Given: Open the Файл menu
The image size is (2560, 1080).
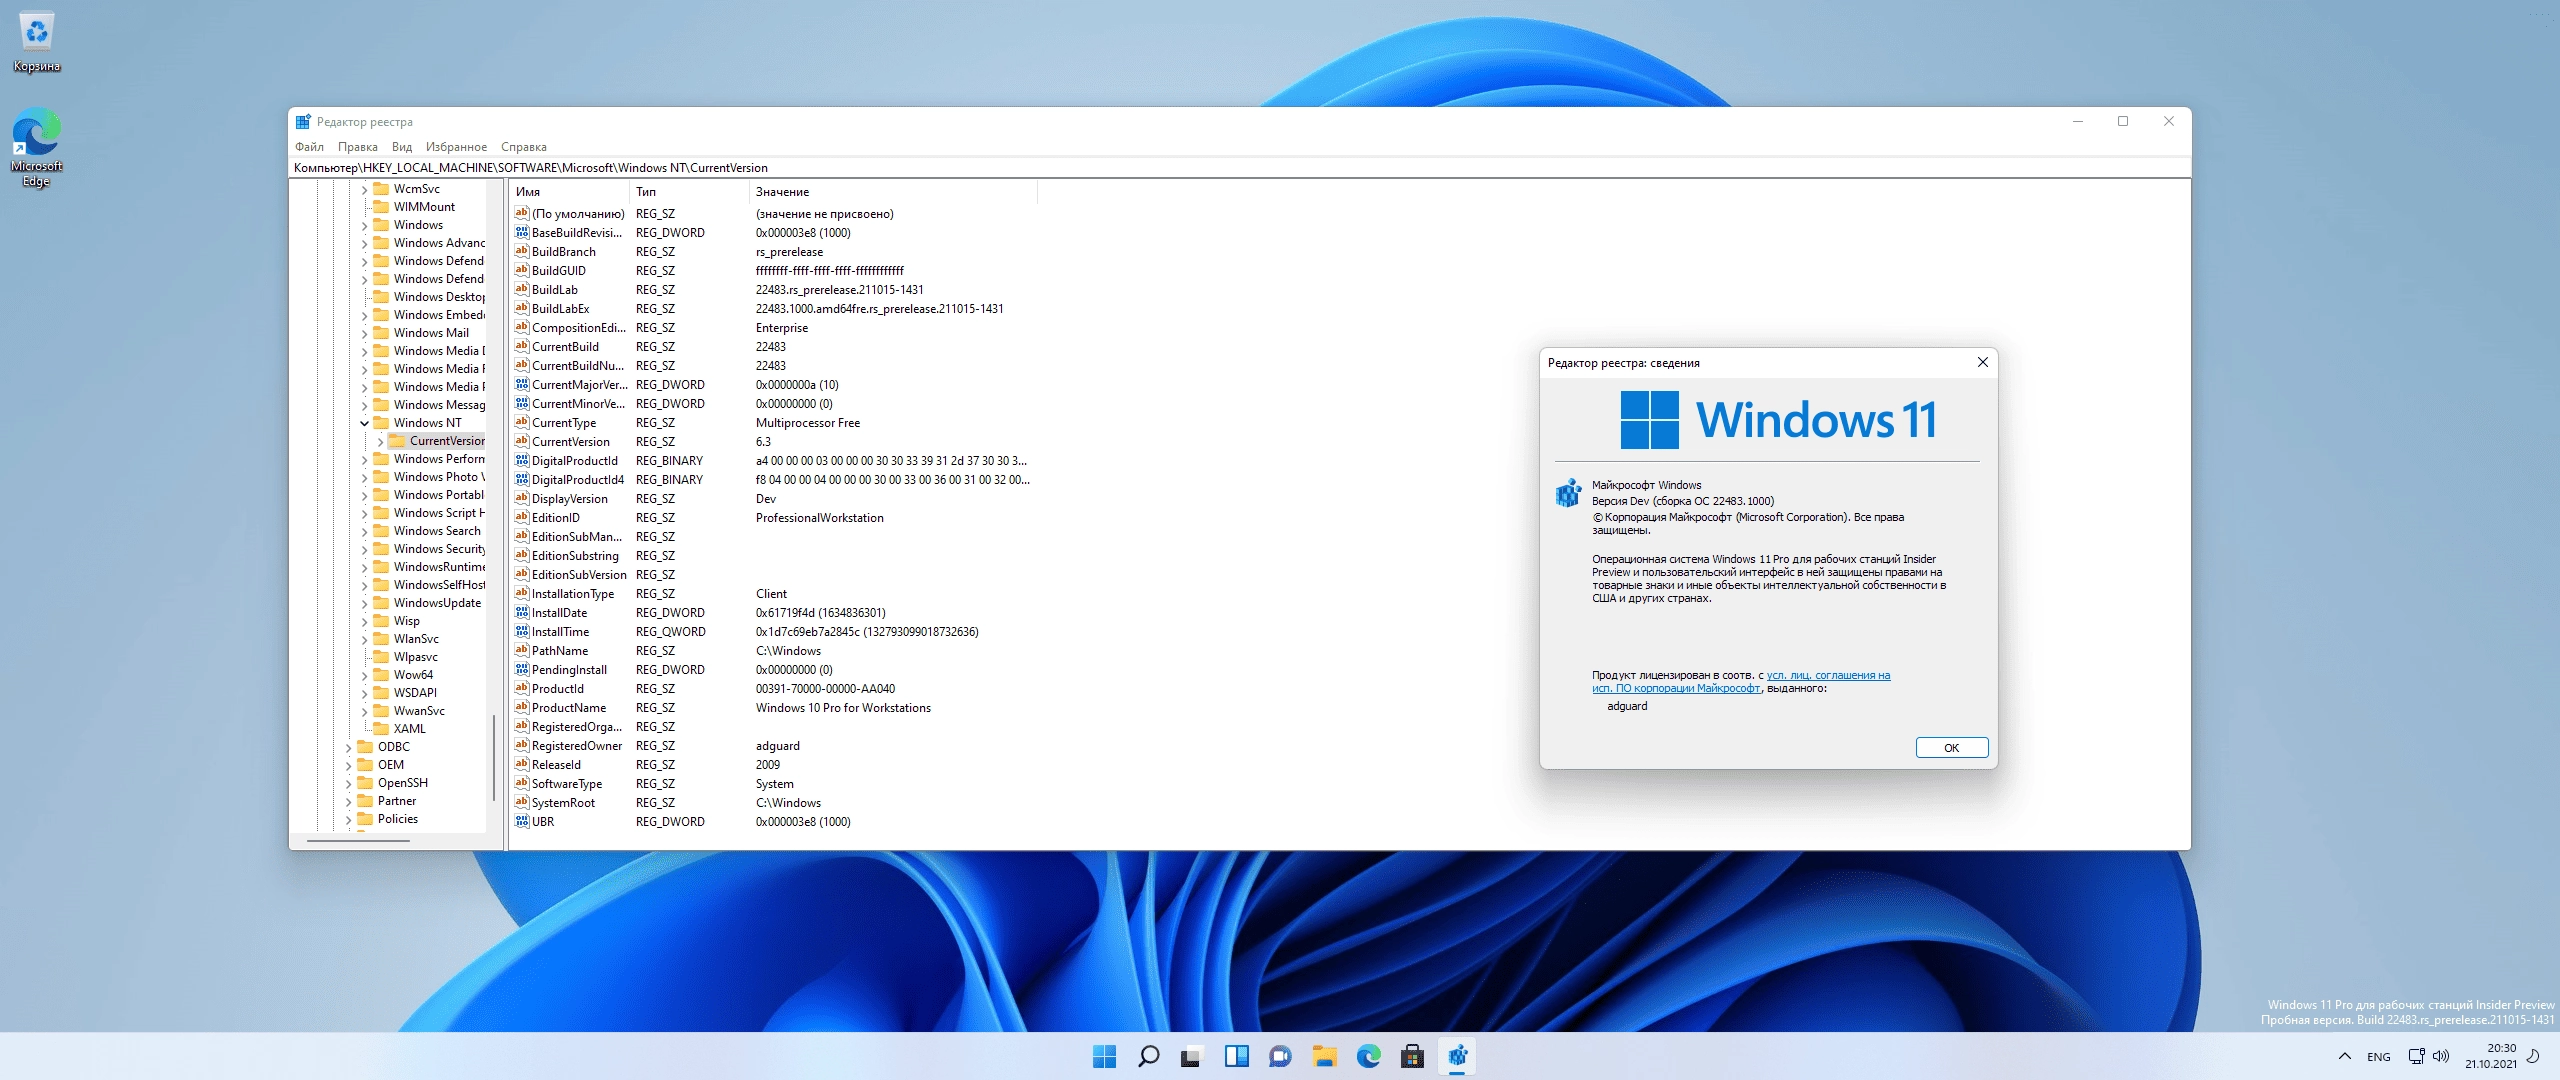Looking at the screenshot, I should tap(309, 147).
